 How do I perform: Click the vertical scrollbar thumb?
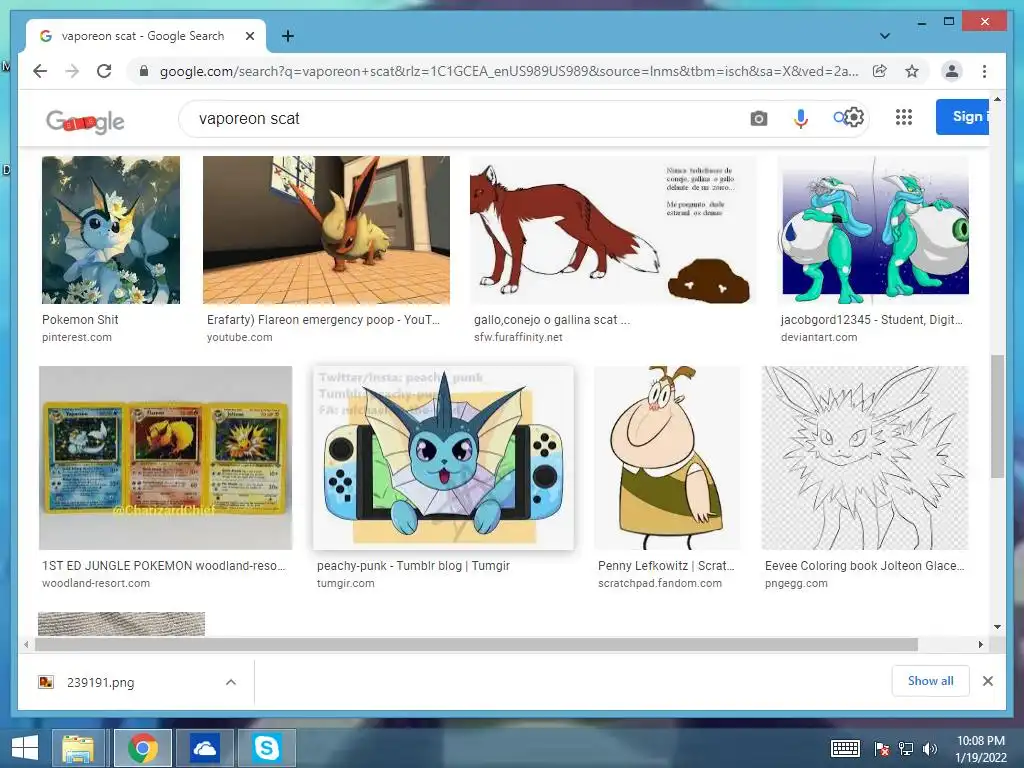tap(997, 417)
